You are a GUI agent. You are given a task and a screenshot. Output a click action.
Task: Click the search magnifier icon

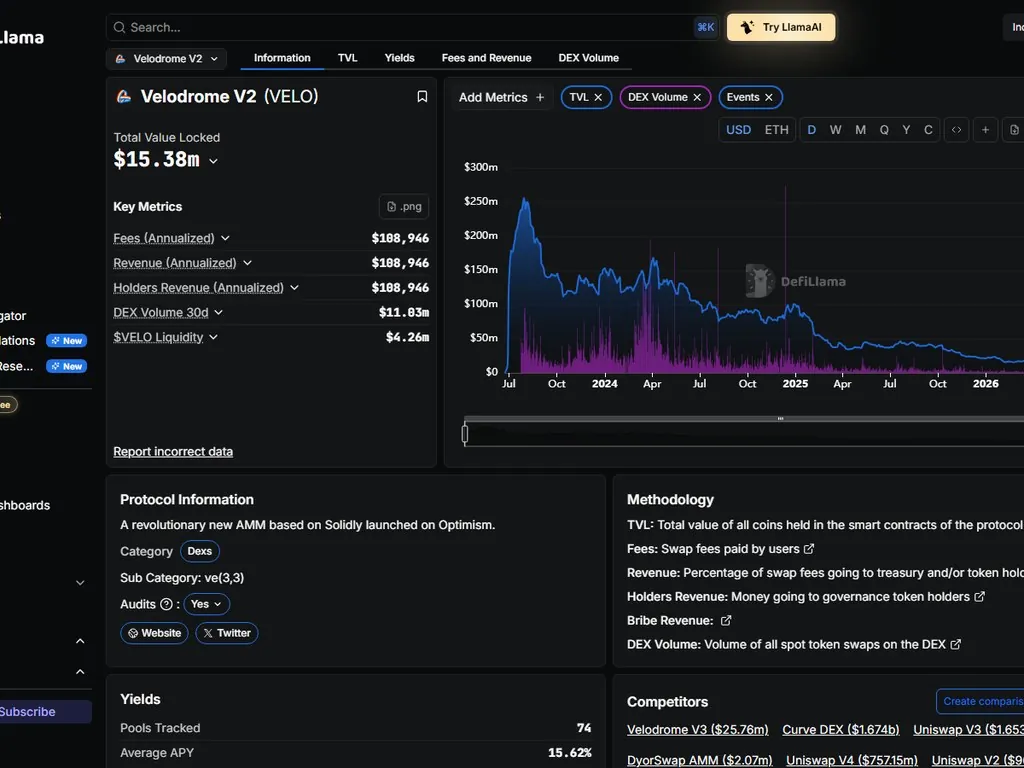(x=119, y=27)
